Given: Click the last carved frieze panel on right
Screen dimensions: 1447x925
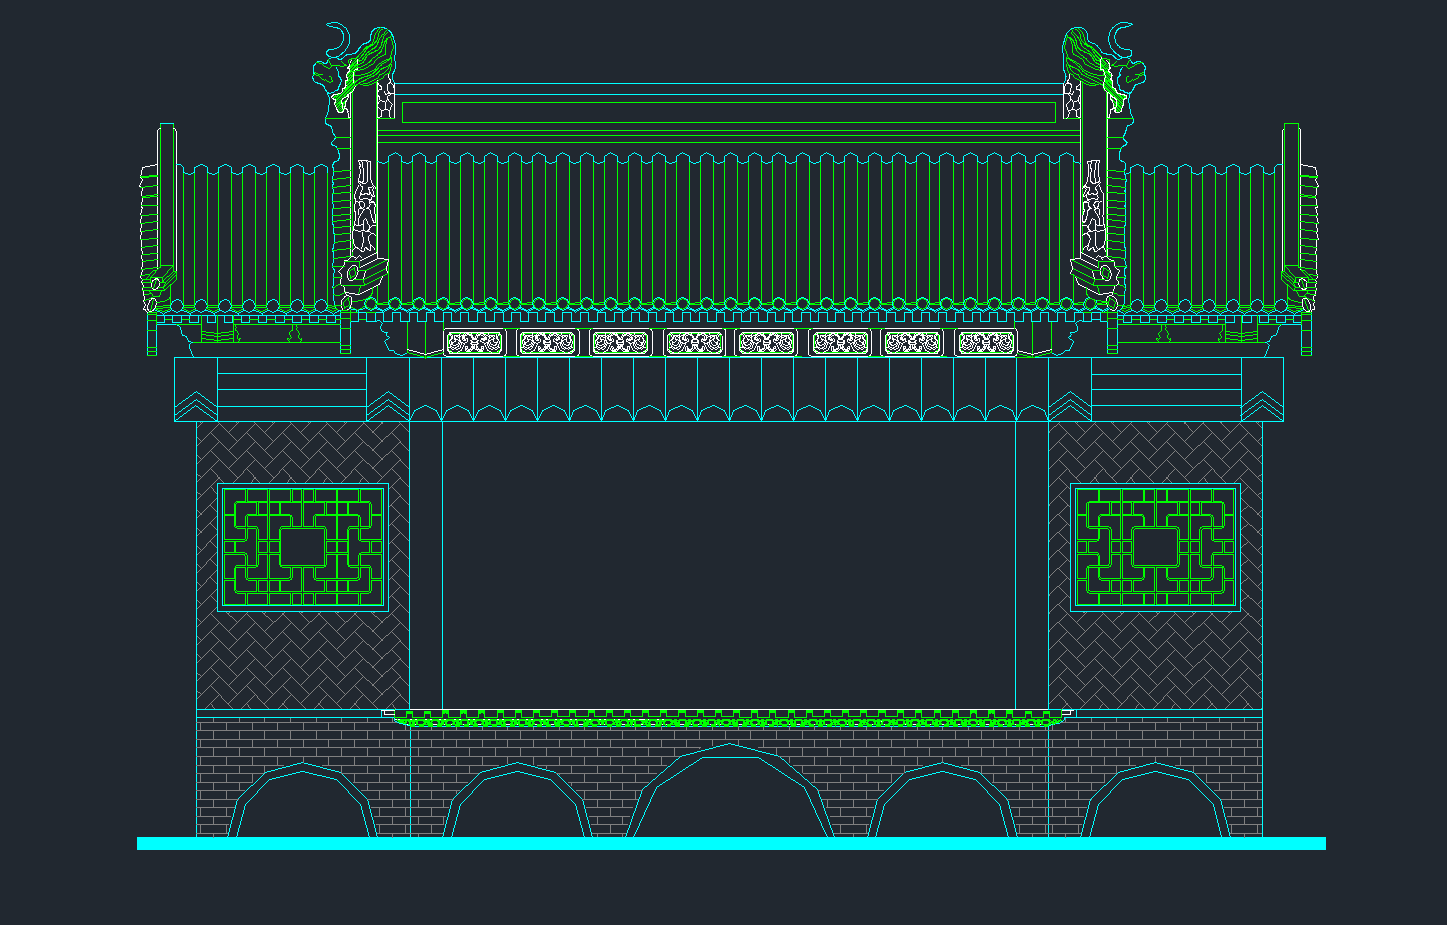Looking at the screenshot, I should pyautogui.click(x=986, y=343).
